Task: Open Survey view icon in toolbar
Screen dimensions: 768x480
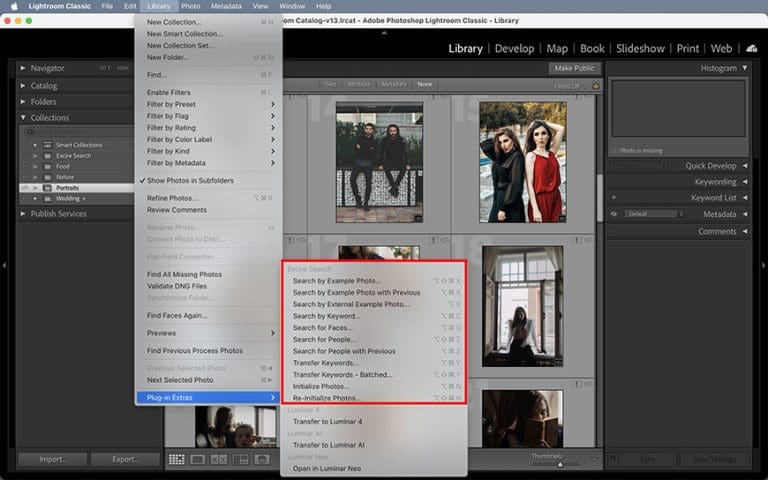Action: (x=240, y=459)
